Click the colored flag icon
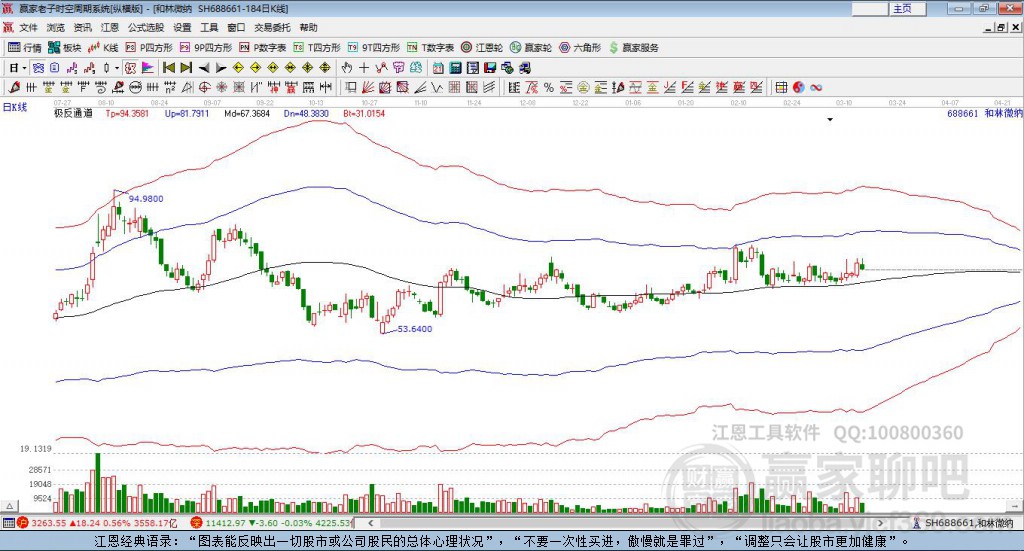This screenshot has width=1024, height=551. tap(148, 68)
